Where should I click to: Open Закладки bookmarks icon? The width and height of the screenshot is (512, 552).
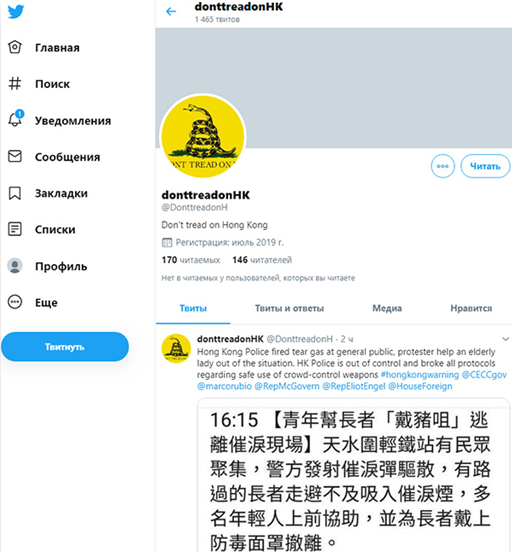coord(15,193)
